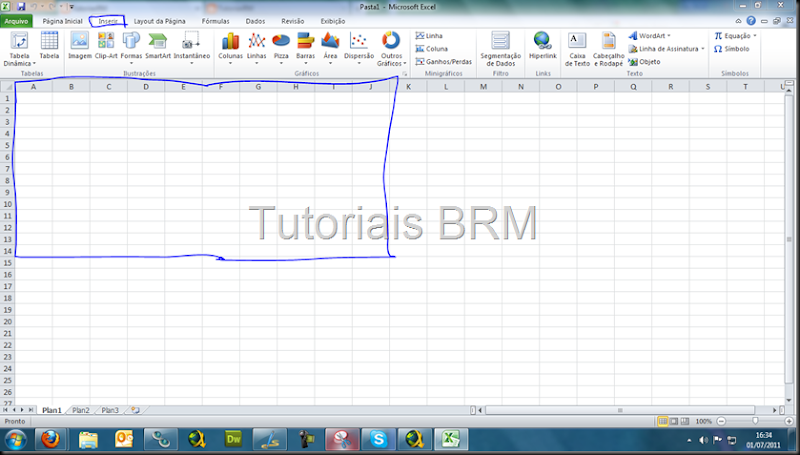
Task: Select the Plan2 sheet tab
Action: click(81, 410)
